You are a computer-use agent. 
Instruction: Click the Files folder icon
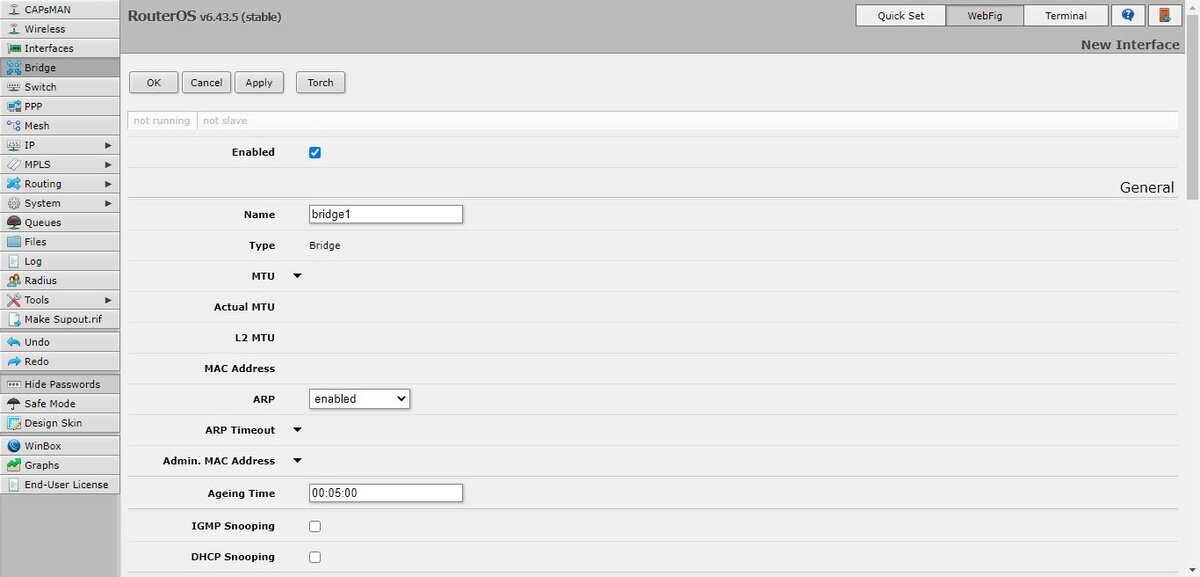coord(14,242)
